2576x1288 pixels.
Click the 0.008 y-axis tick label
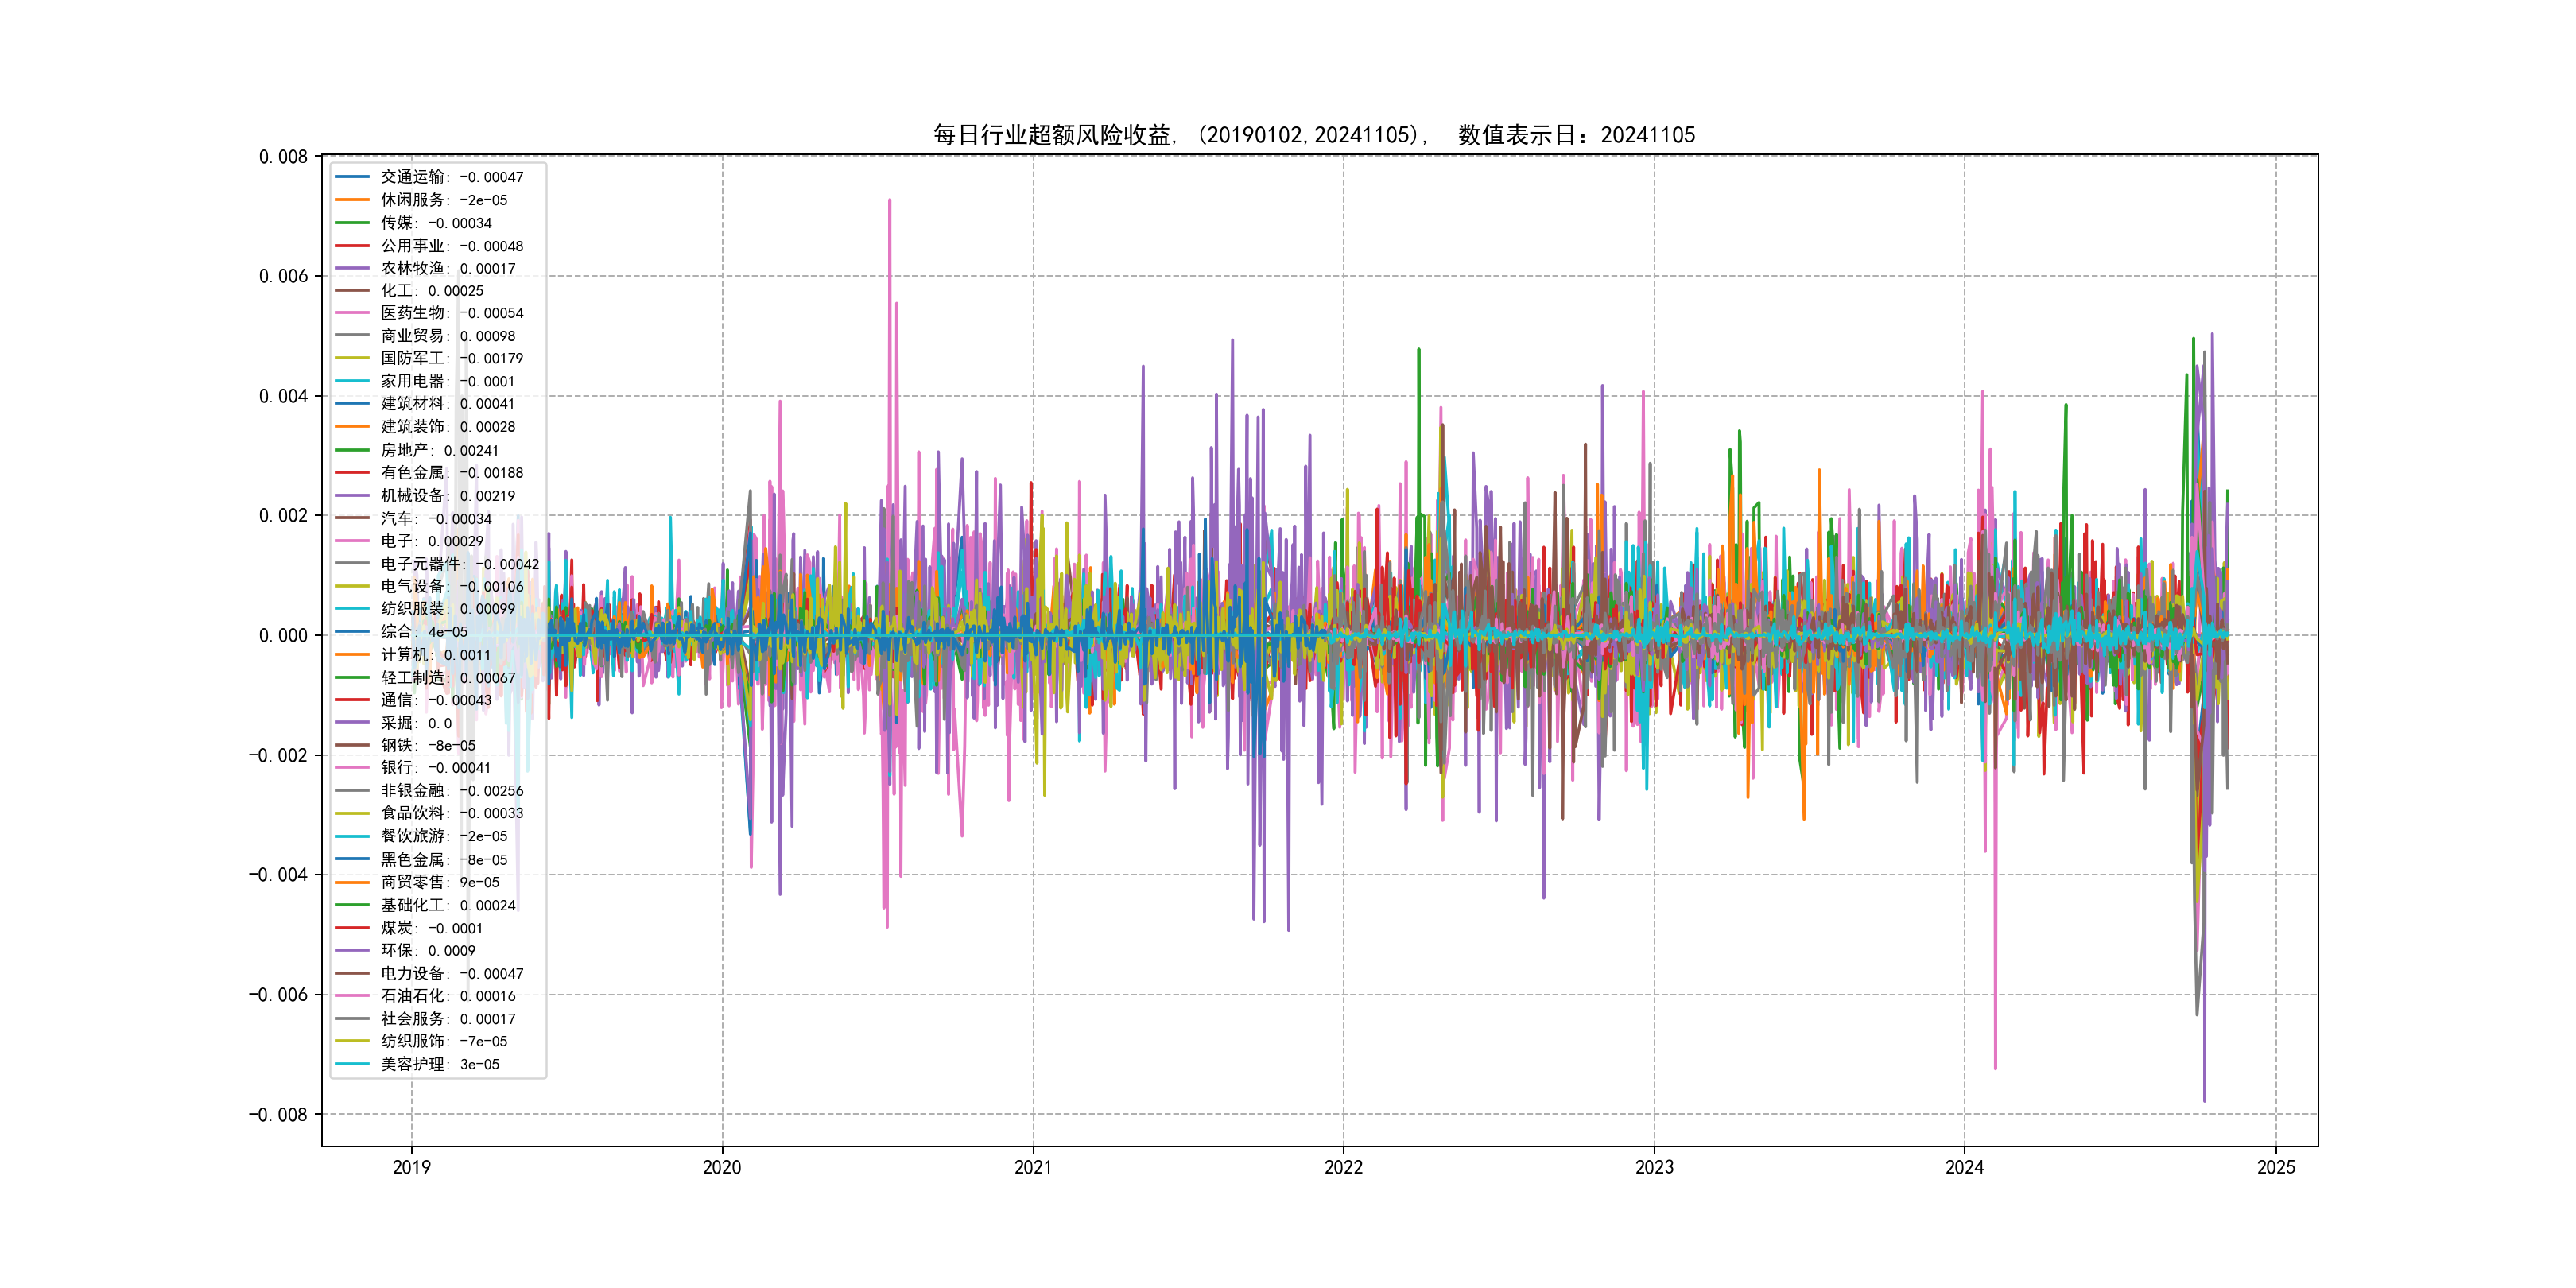pyautogui.click(x=283, y=157)
